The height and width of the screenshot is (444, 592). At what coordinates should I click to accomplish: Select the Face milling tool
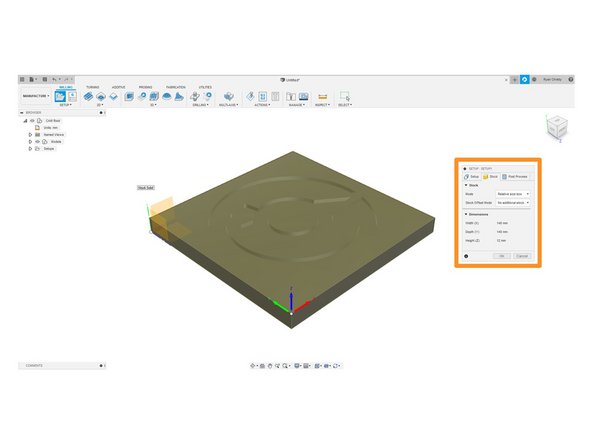click(113, 97)
